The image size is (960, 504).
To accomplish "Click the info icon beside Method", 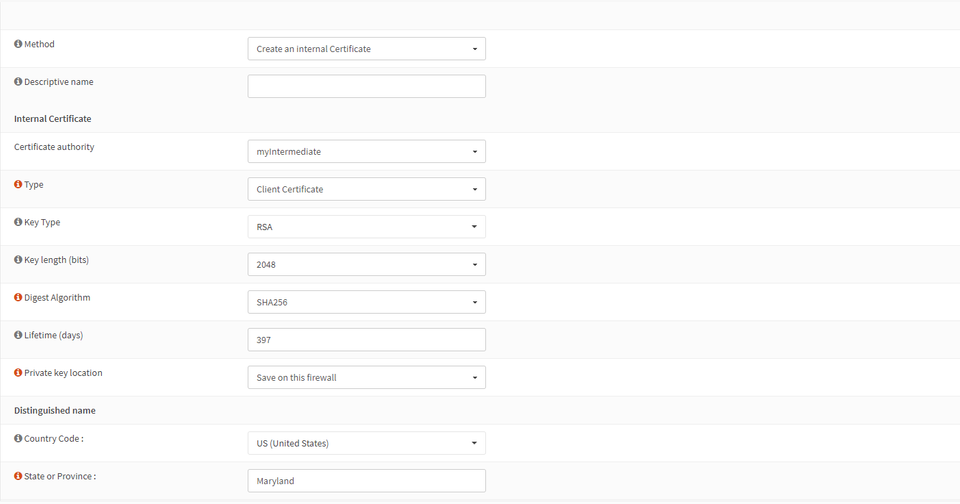I will (x=18, y=44).
